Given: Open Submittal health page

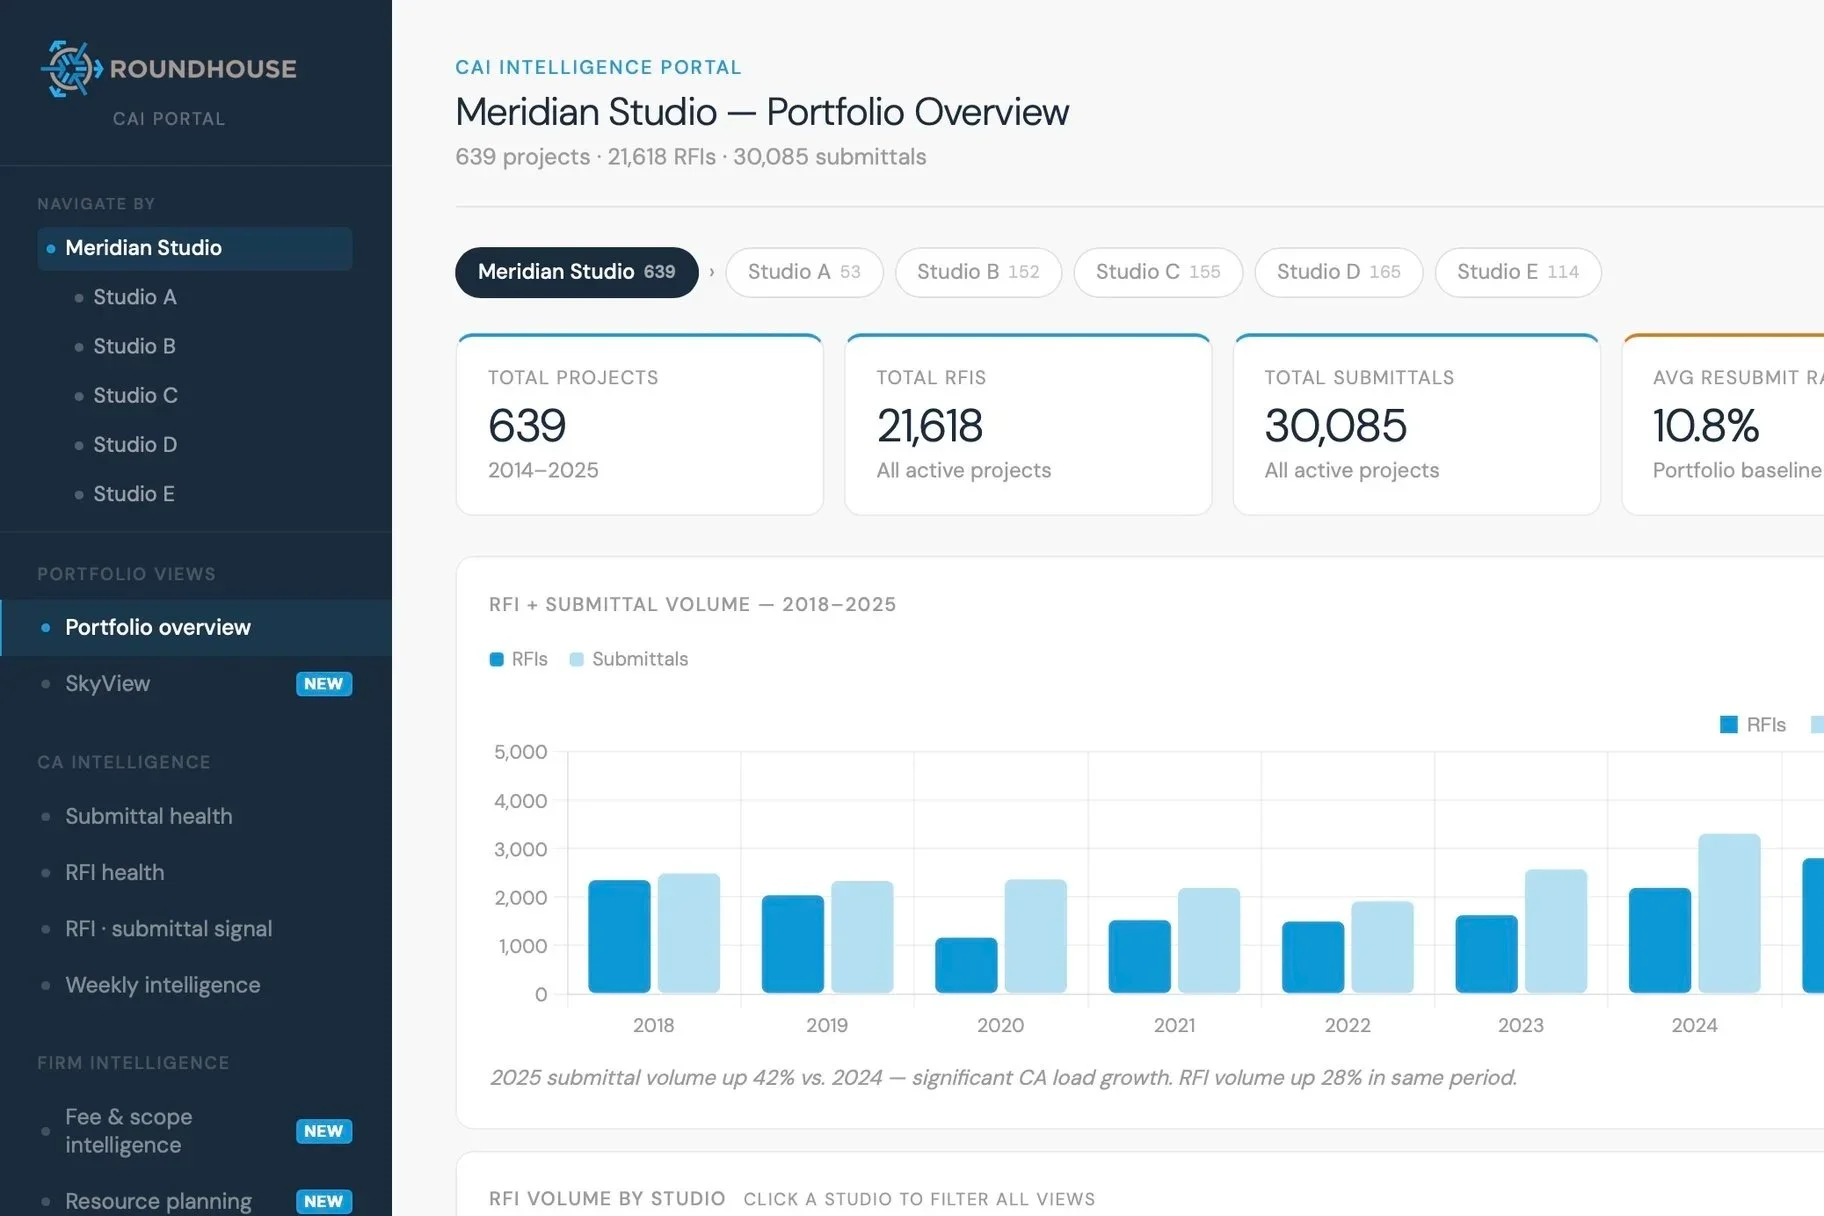Looking at the screenshot, I should [x=148, y=816].
